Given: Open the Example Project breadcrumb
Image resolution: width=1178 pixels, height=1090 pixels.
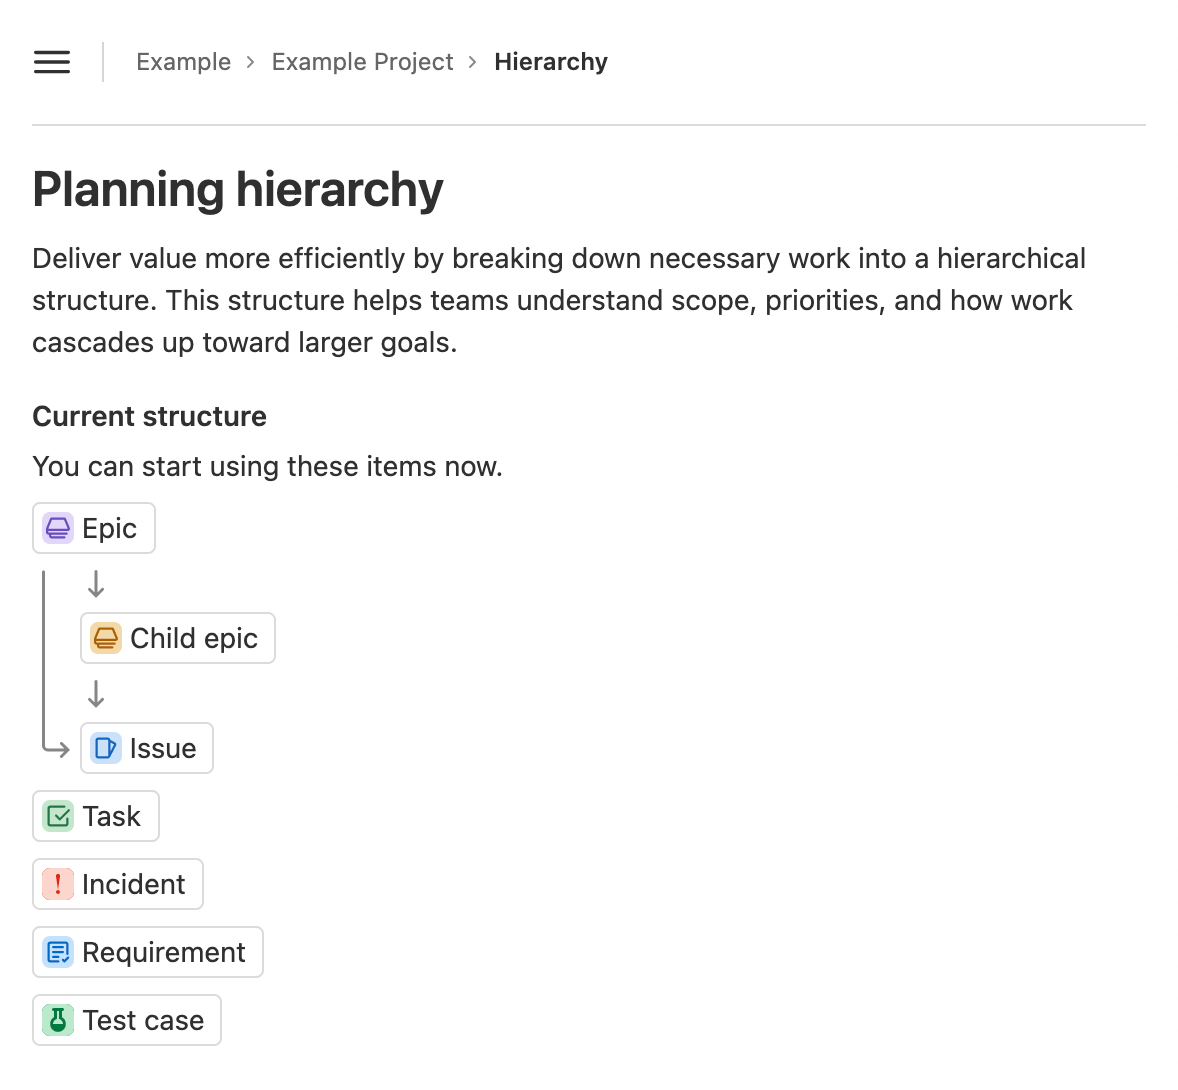Looking at the screenshot, I should (x=362, y=62).
